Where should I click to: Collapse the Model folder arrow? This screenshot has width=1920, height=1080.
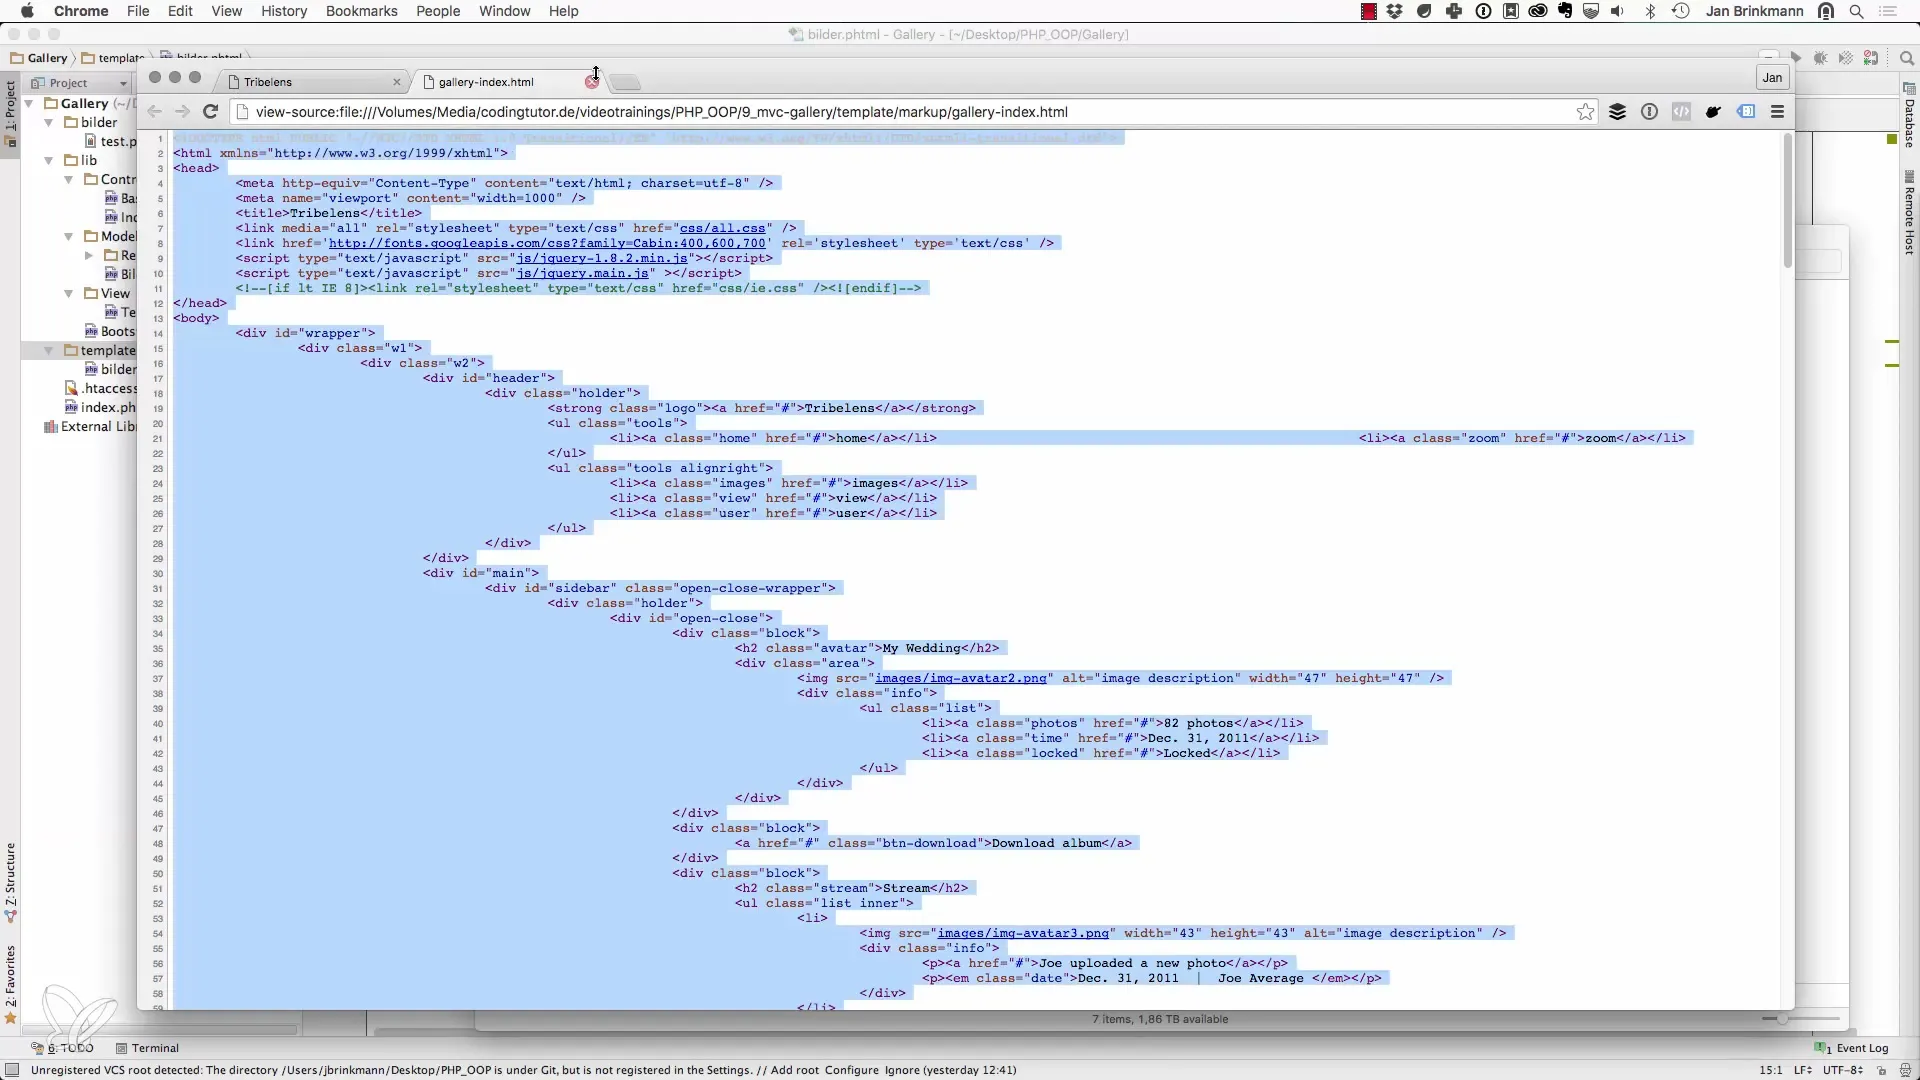click(x=68, y=237)
